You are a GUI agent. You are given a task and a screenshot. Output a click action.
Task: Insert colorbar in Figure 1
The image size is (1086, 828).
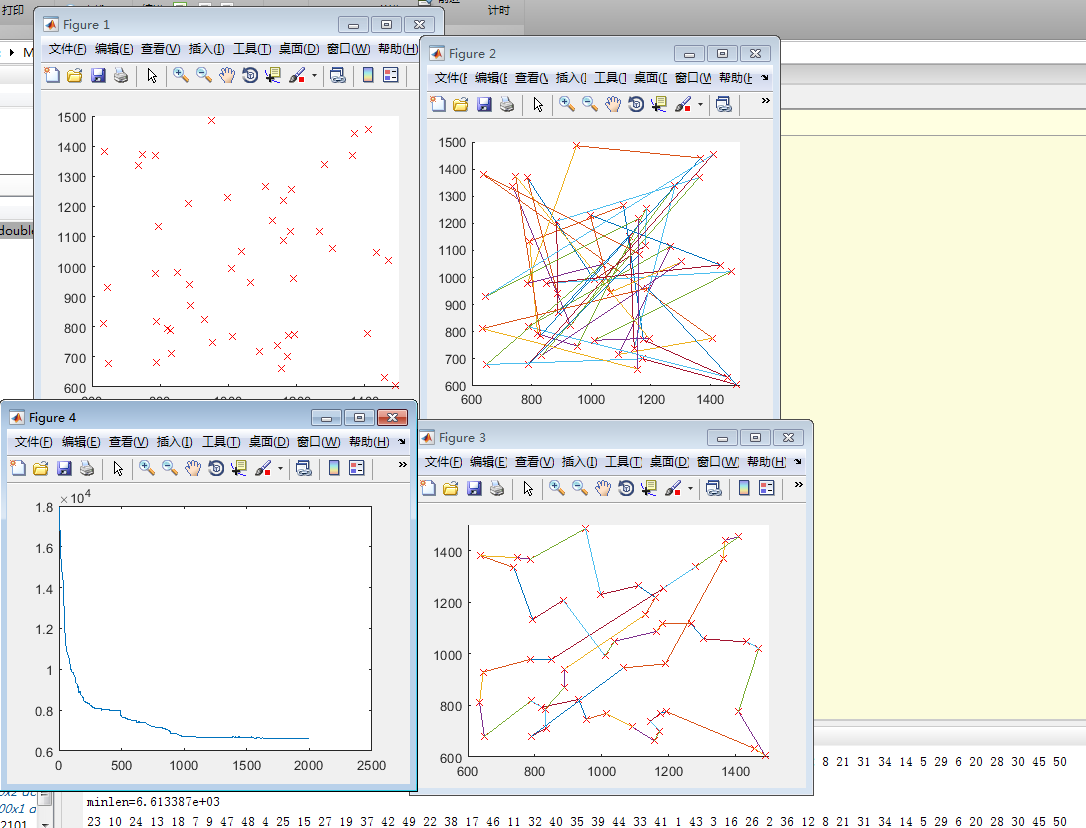pos(368,75)
